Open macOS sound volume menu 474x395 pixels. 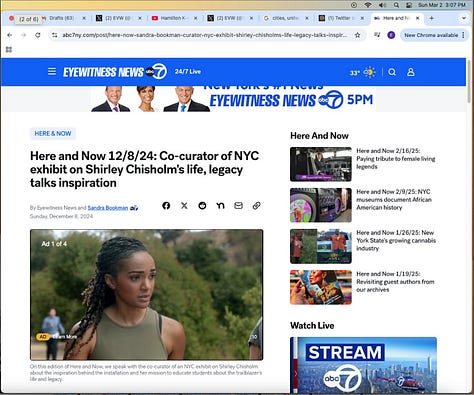(x=382, y=5)
